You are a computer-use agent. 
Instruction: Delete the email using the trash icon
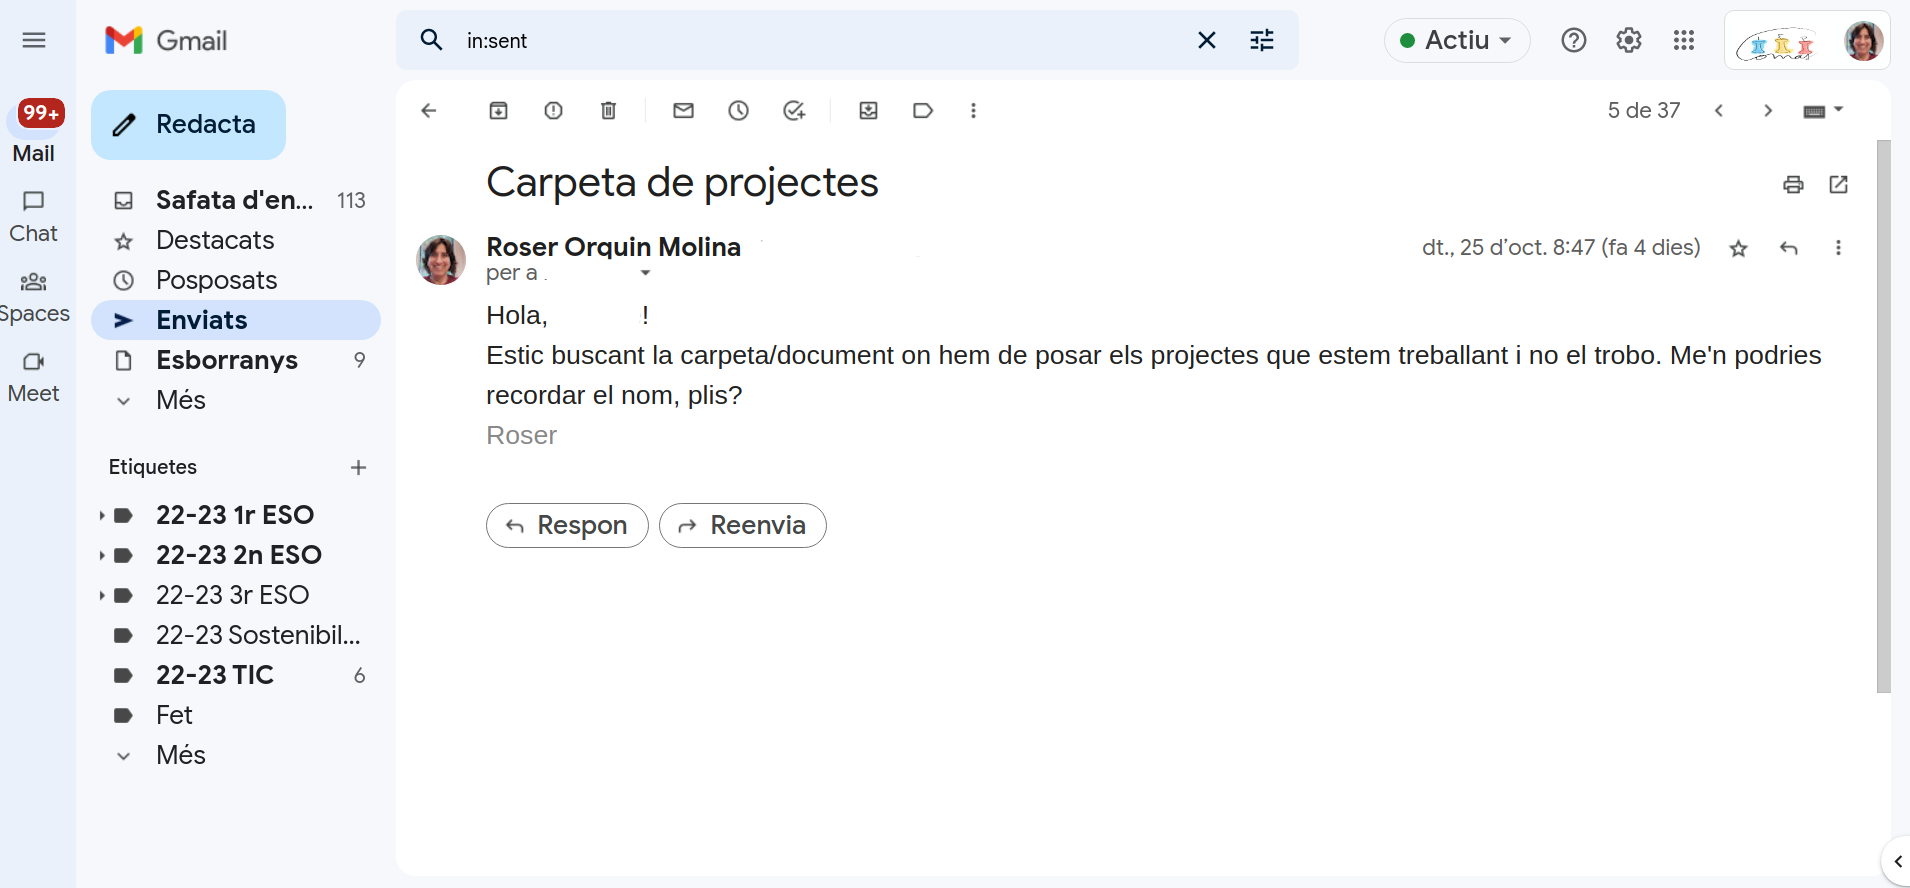click(608, 111)
